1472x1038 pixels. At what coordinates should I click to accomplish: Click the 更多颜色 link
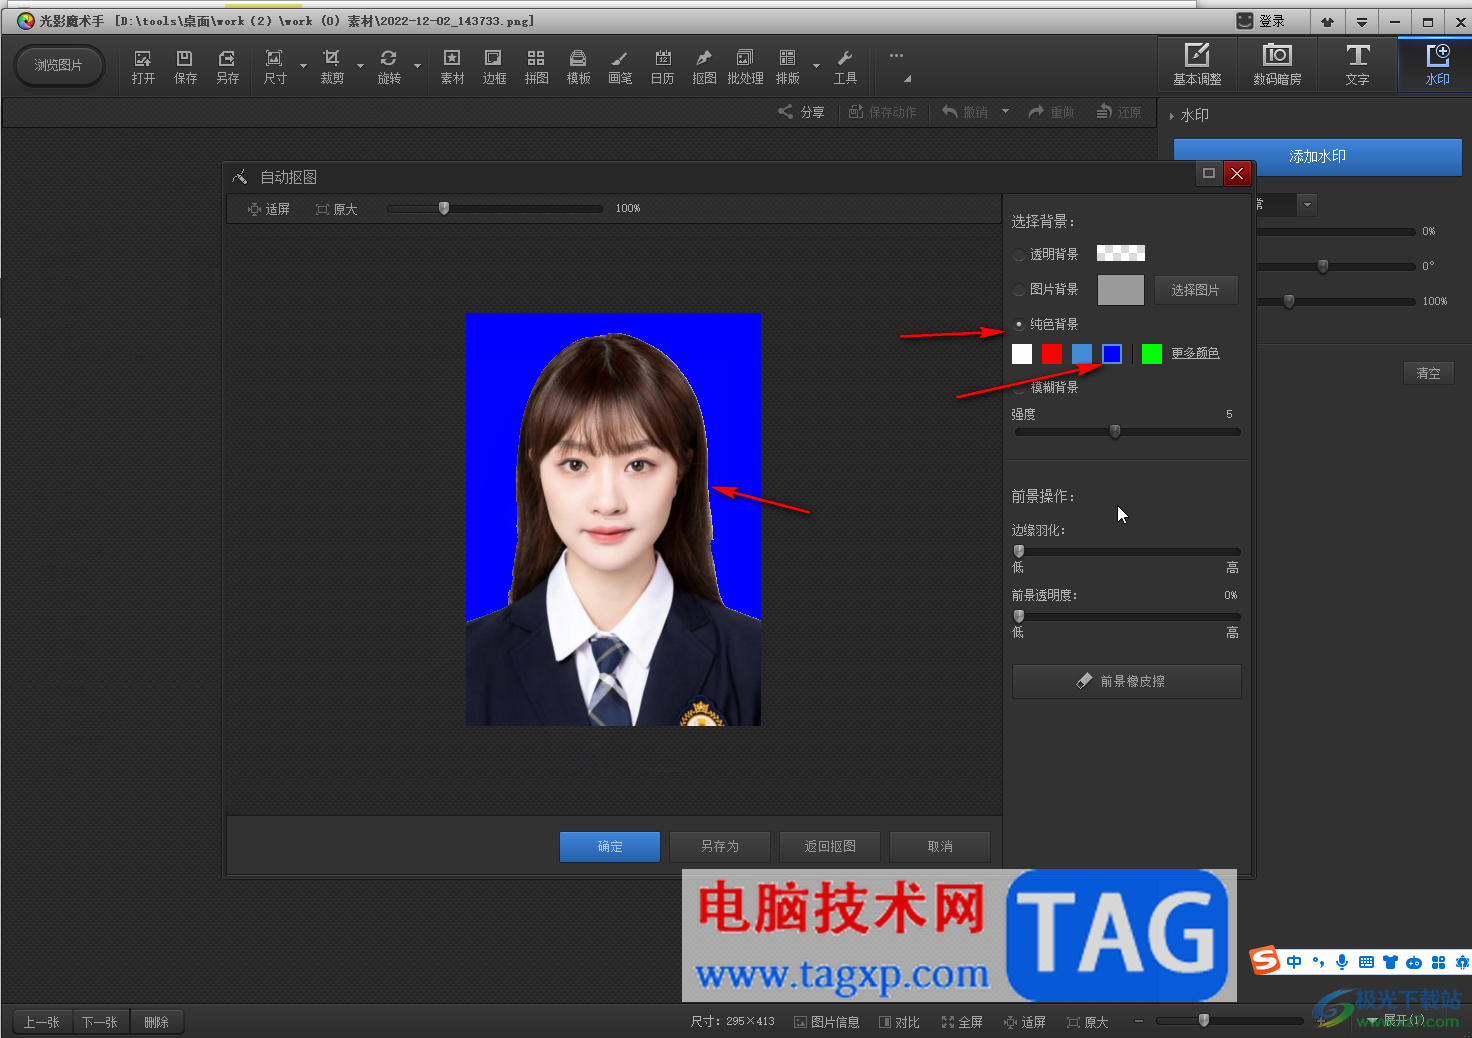coord(1195,354)
